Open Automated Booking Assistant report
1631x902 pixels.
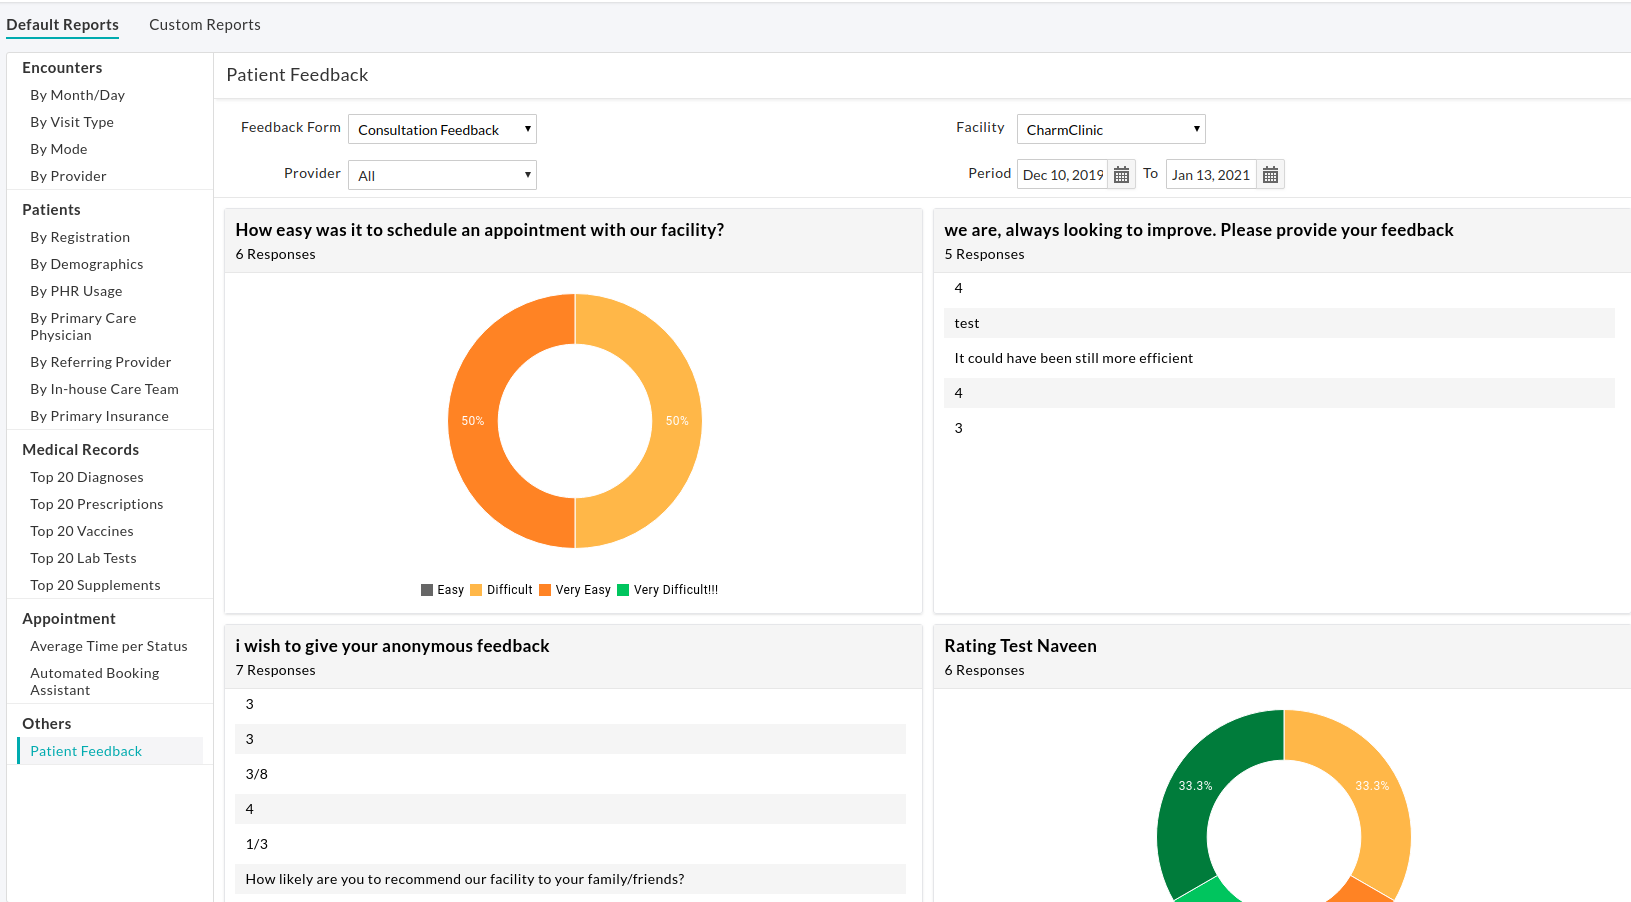pos(94,681)
